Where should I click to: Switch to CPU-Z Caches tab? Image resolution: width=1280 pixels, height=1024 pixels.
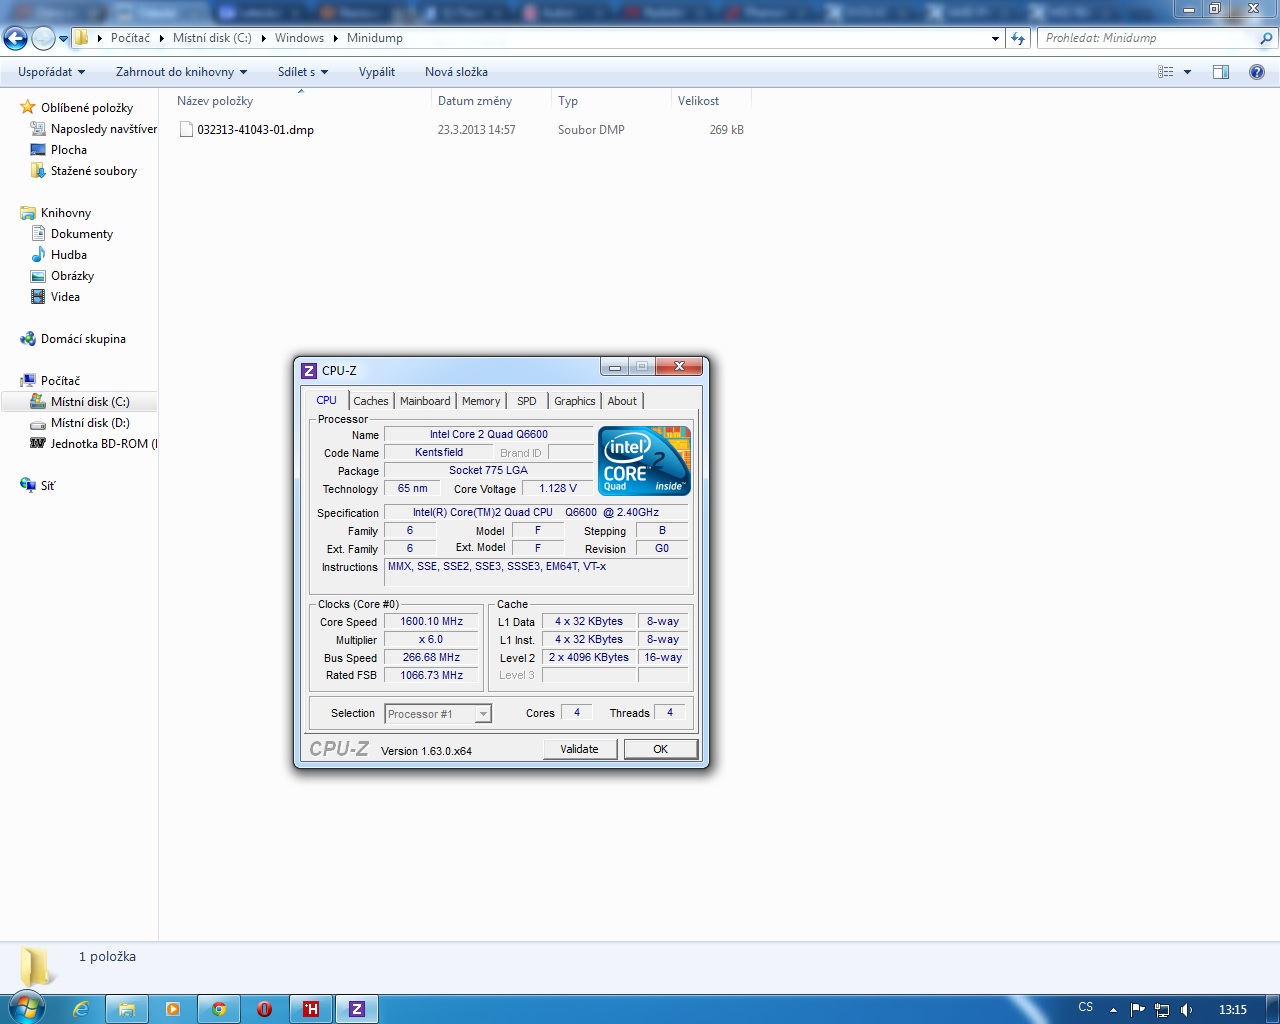(x=370, y=401)
